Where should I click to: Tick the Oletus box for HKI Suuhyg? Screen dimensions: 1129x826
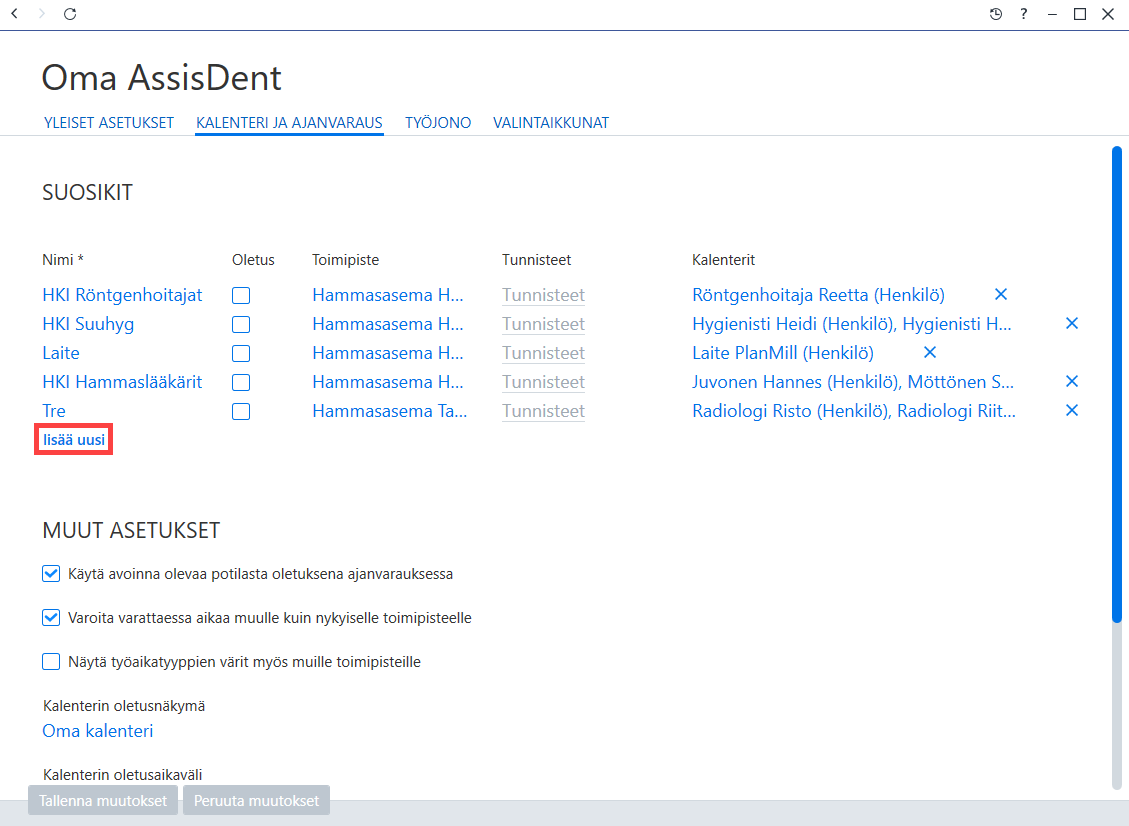point(241,324)
